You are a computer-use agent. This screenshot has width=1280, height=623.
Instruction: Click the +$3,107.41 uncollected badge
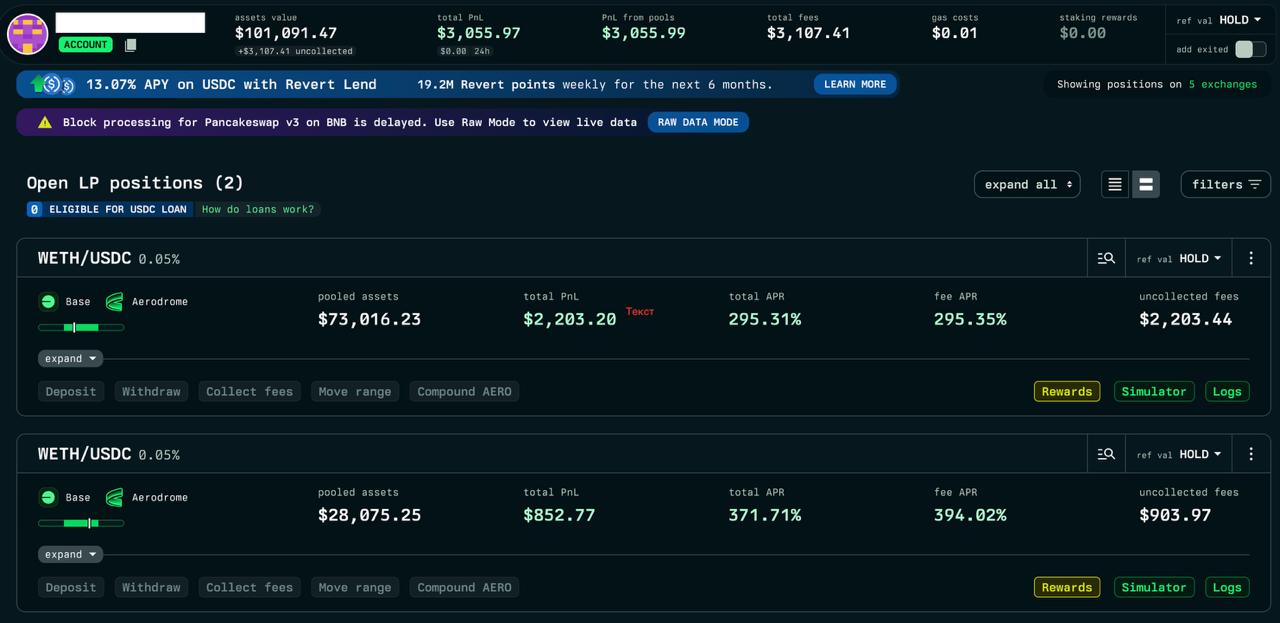tap(295, 51)
